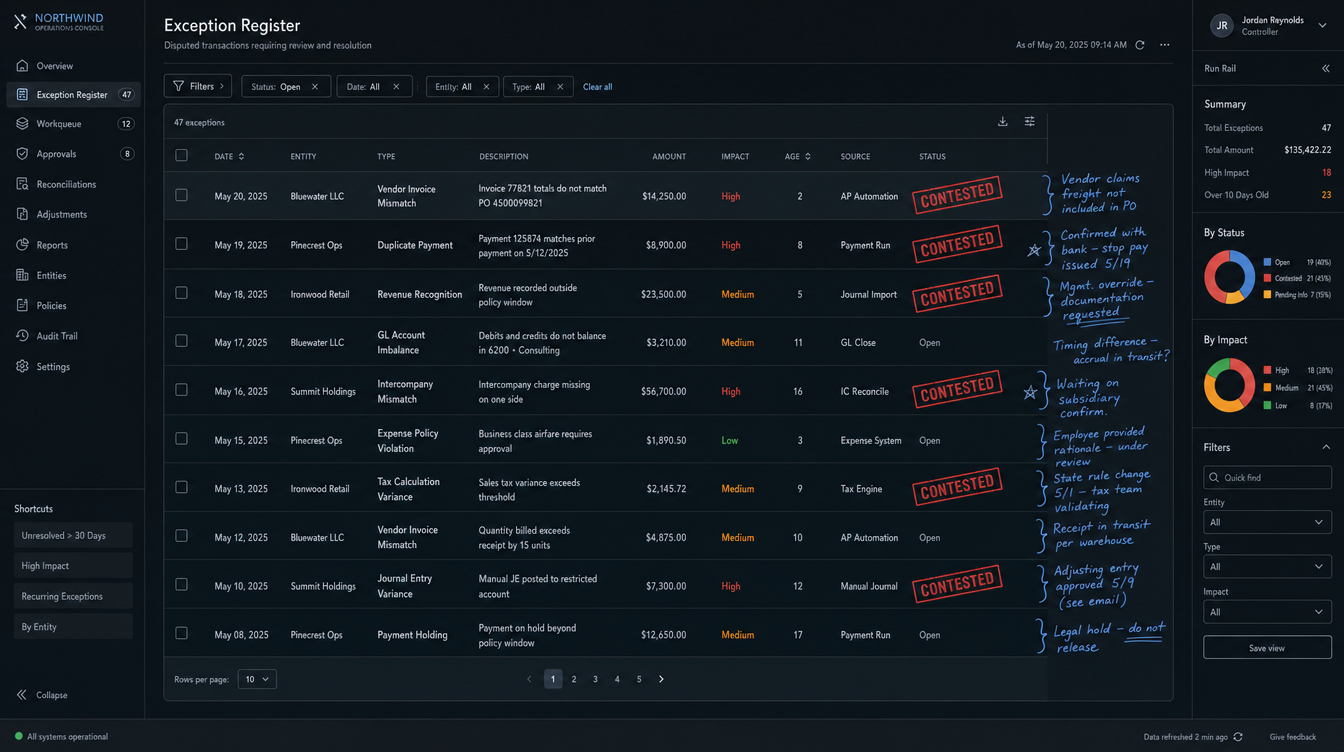Select all rows with header checkbox
The width and height of the screenshot is (1344, 752).
coord(181,156)
